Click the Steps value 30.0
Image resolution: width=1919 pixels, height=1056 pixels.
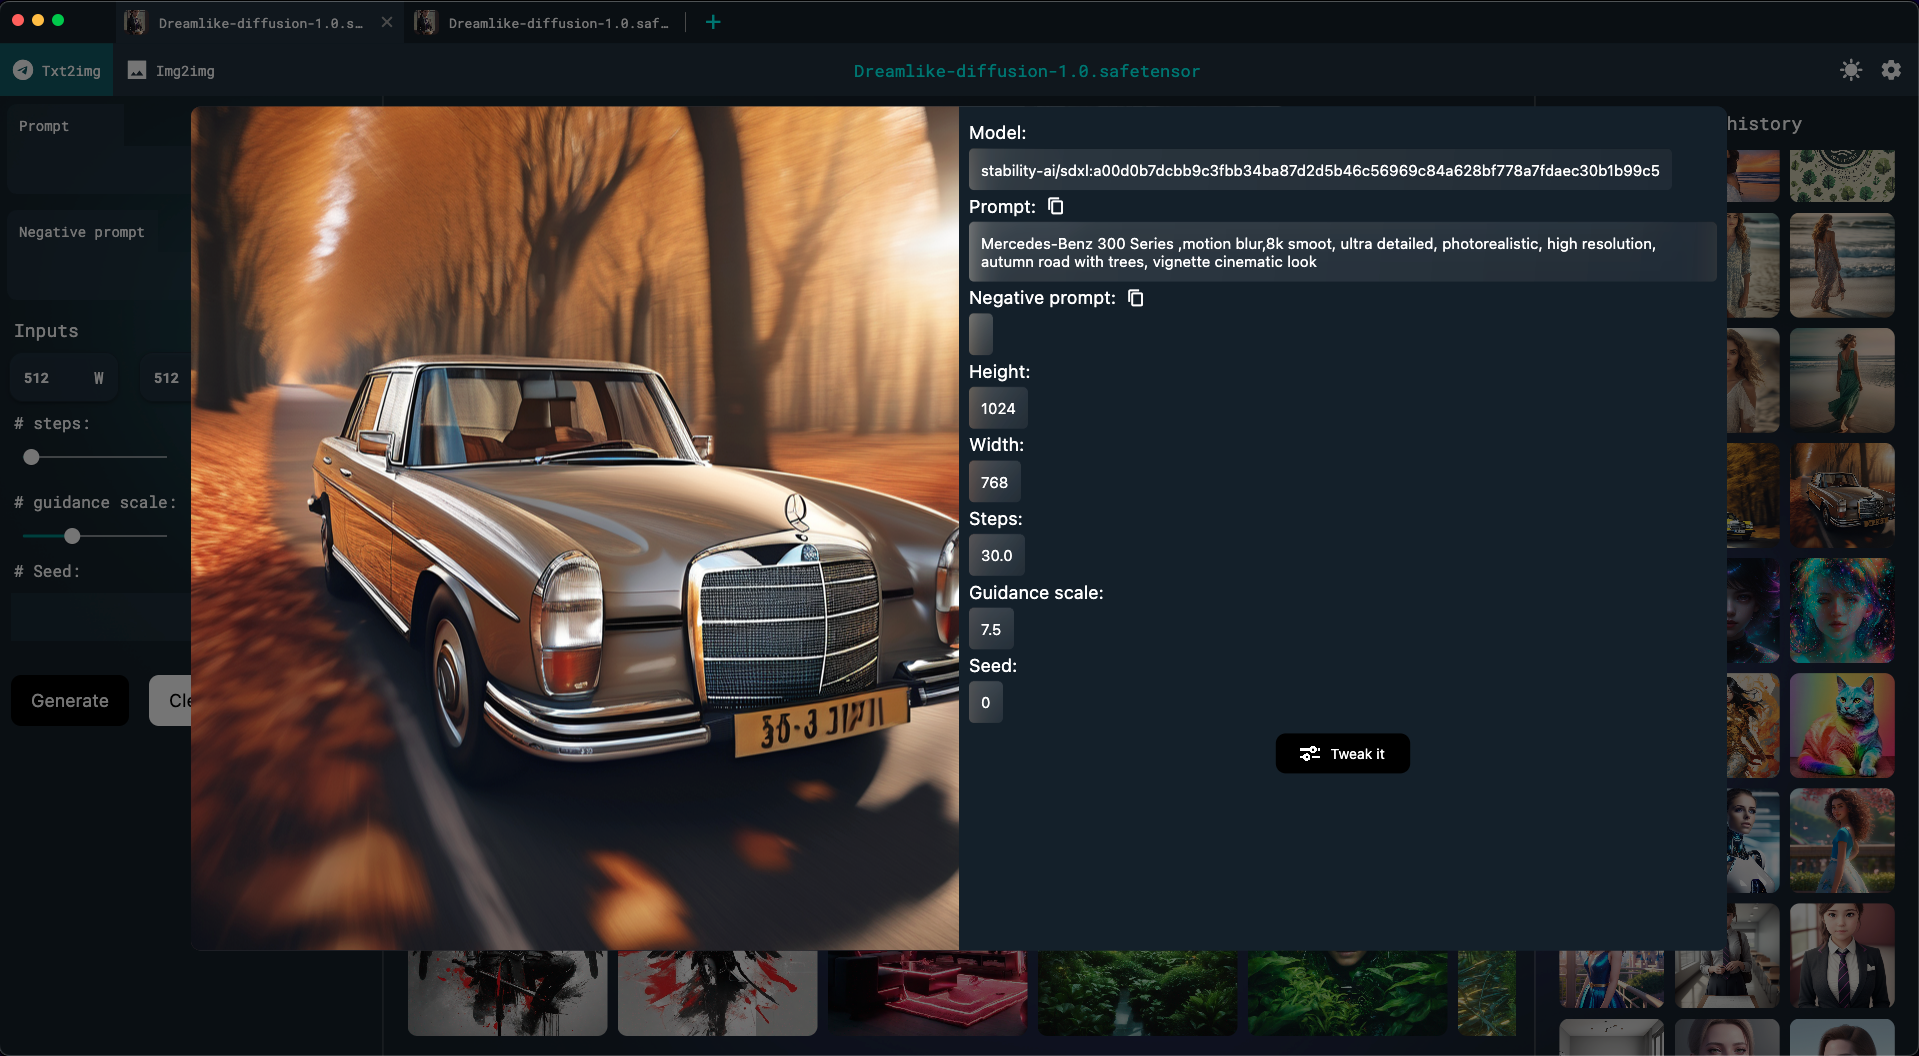(x=996, y=555)
